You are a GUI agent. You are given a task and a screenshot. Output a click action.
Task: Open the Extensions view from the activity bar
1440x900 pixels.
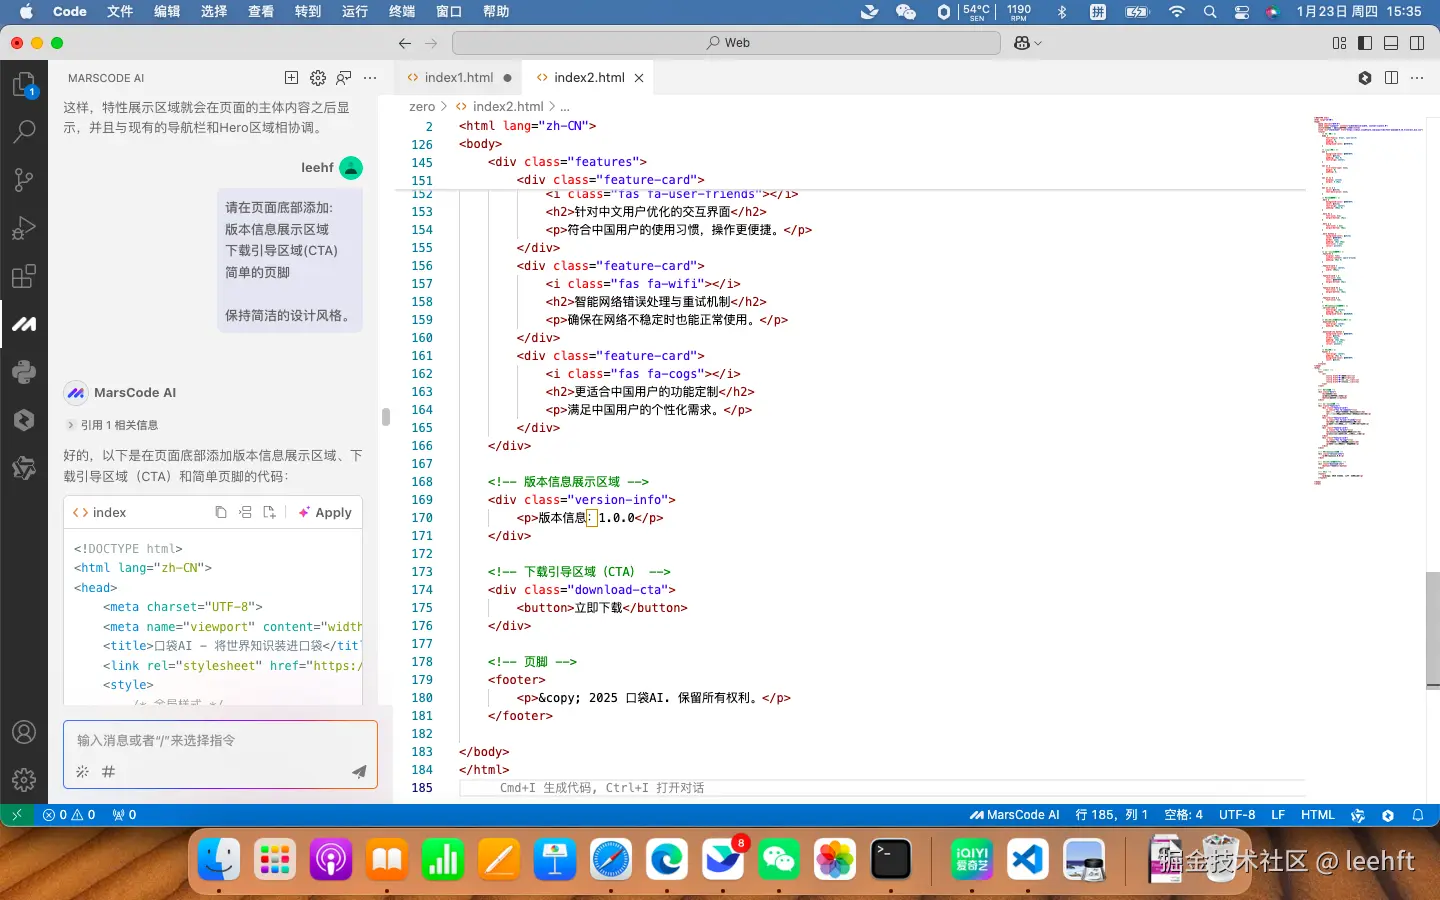coord(24,276)
